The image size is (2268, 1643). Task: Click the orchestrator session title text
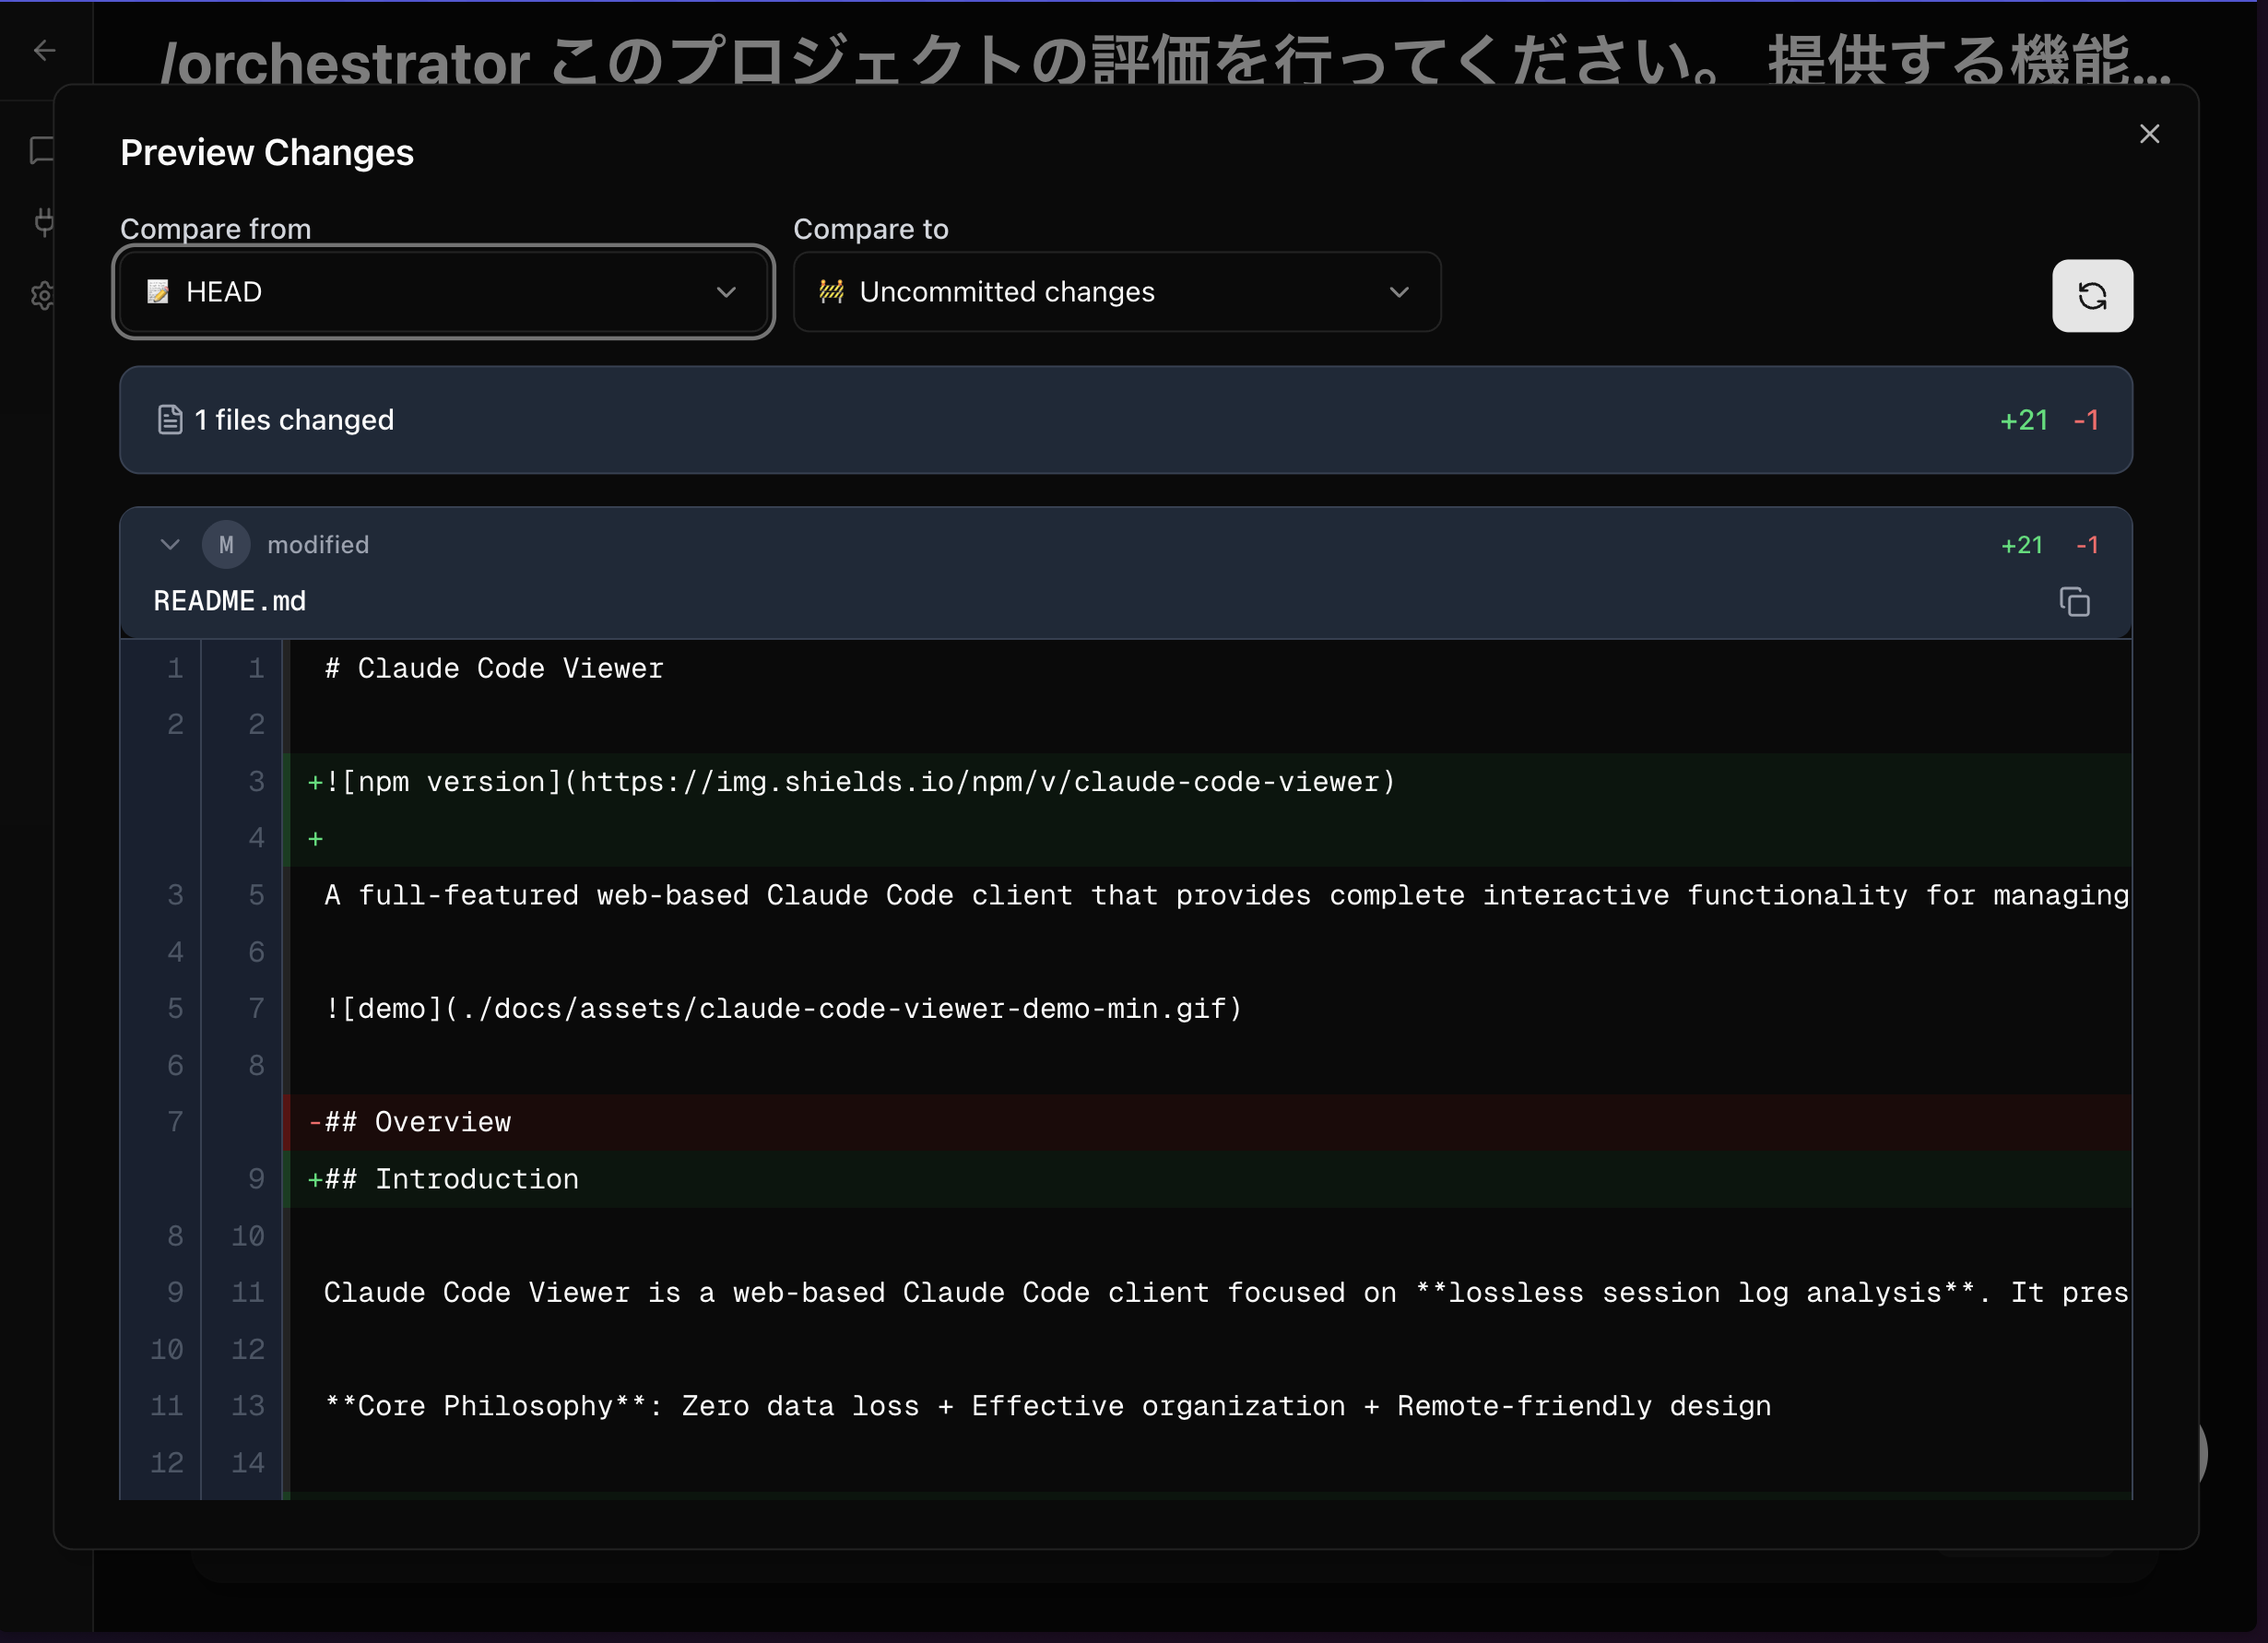coord(1164,62)
